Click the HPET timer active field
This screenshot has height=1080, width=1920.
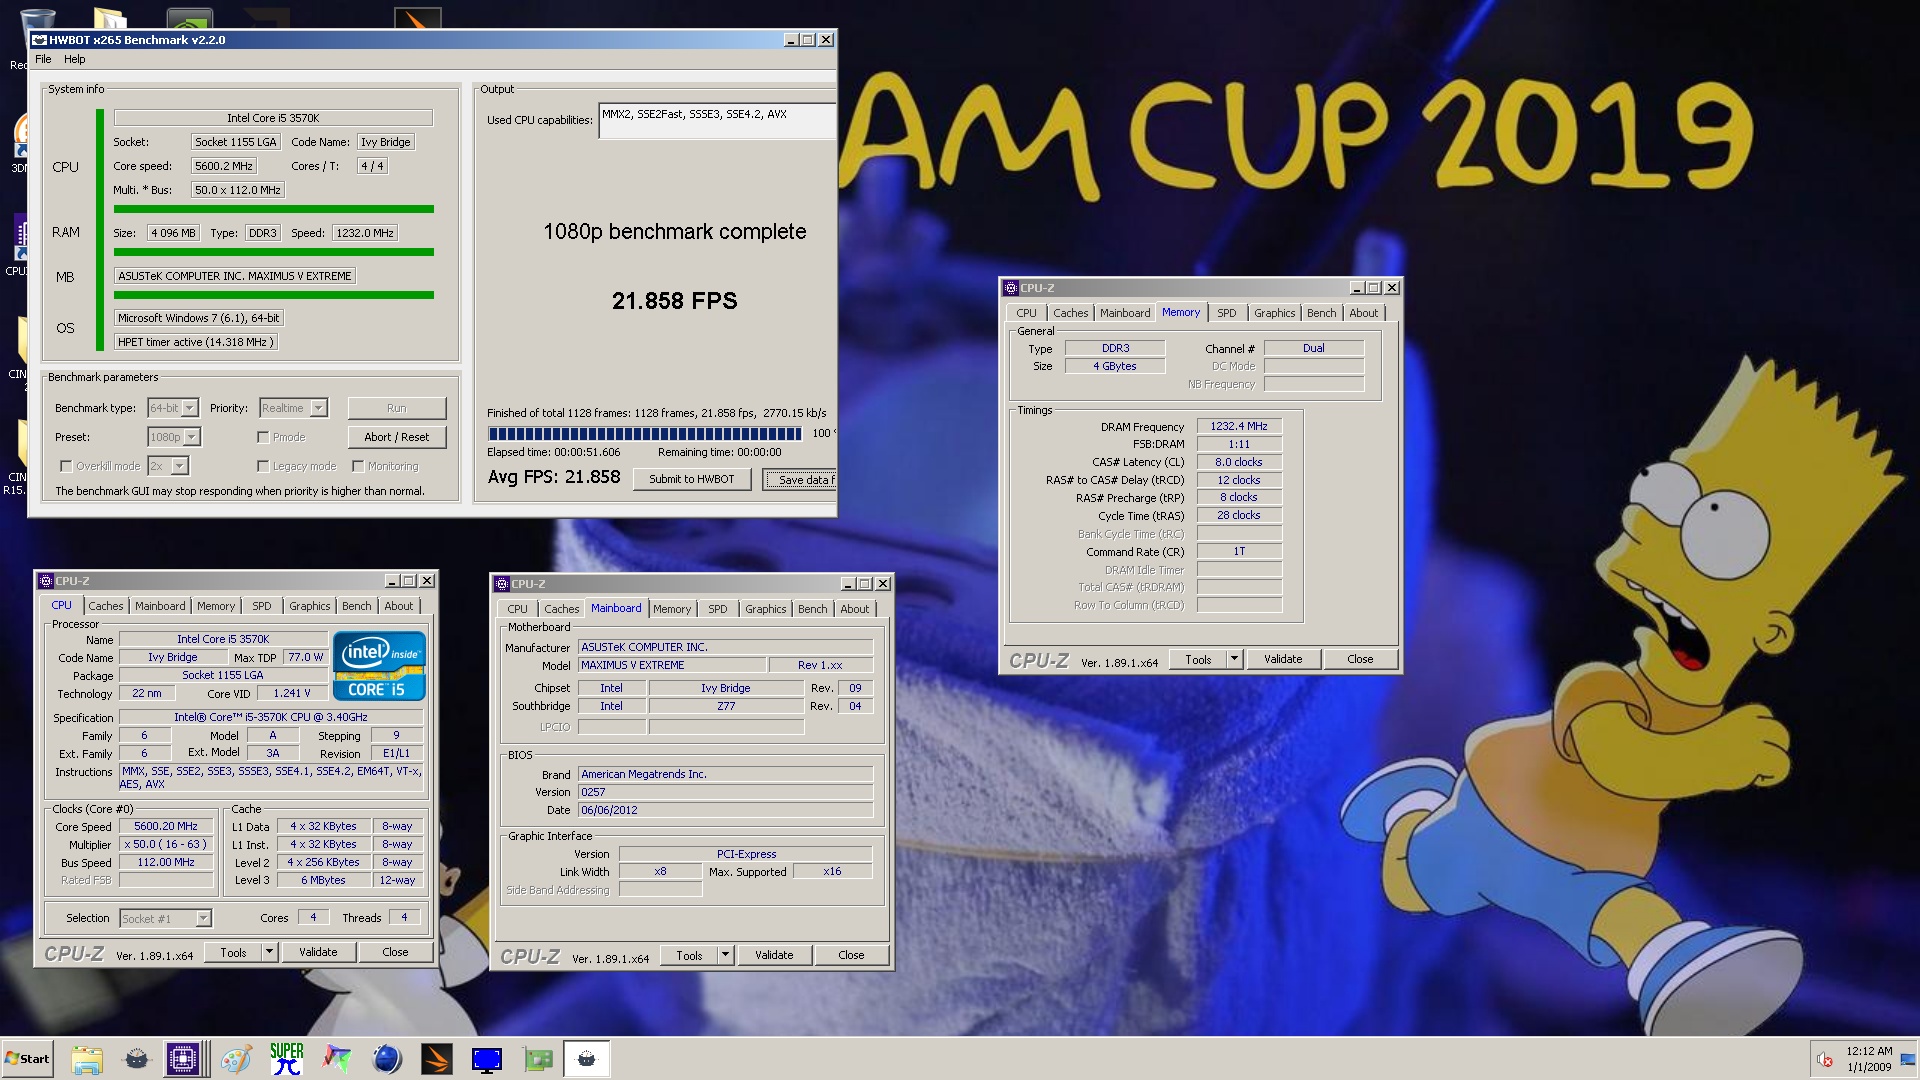195,342
